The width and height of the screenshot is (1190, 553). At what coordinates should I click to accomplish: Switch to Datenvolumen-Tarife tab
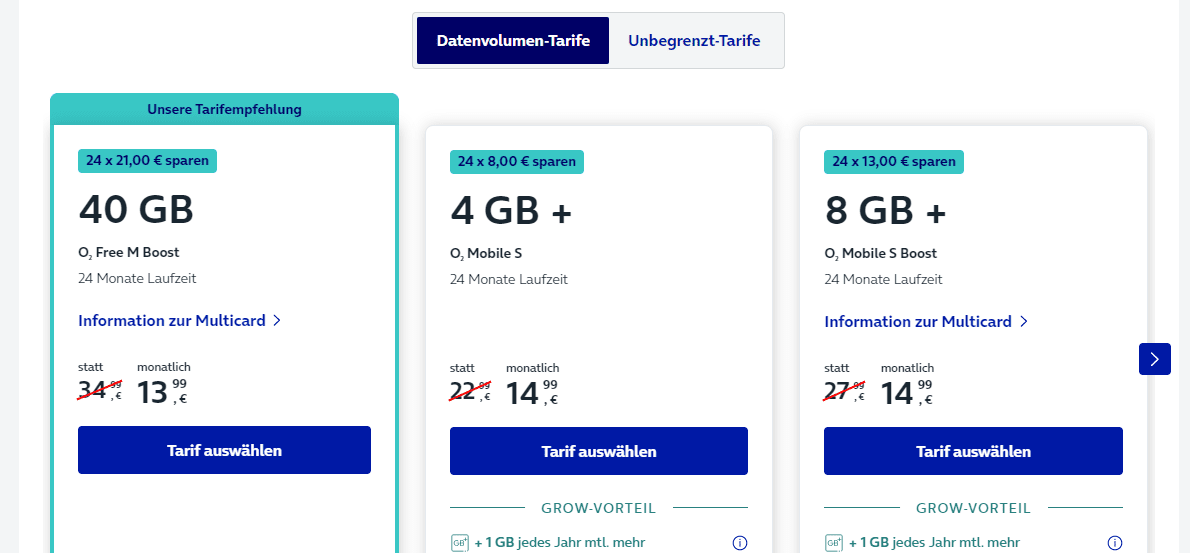[513, 40]
